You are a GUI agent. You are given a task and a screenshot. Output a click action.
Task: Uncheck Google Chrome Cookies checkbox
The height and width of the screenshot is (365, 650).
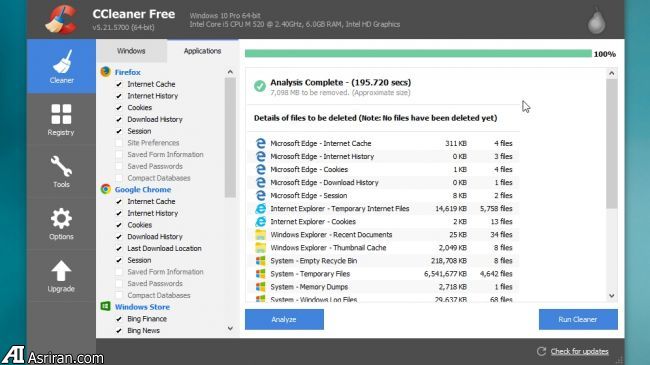(x=119, y=225)
